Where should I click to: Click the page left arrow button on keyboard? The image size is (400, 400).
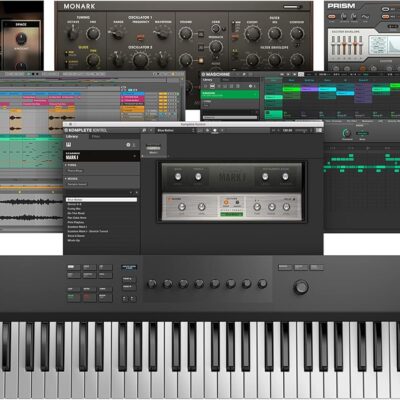point(124,299)
